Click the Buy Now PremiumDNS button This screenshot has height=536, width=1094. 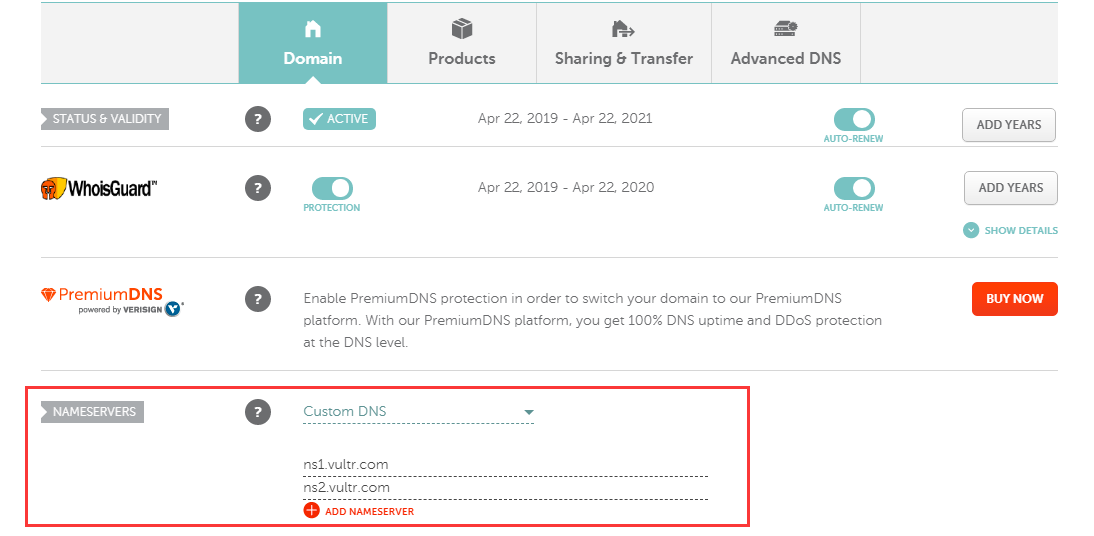[1014, 299]
